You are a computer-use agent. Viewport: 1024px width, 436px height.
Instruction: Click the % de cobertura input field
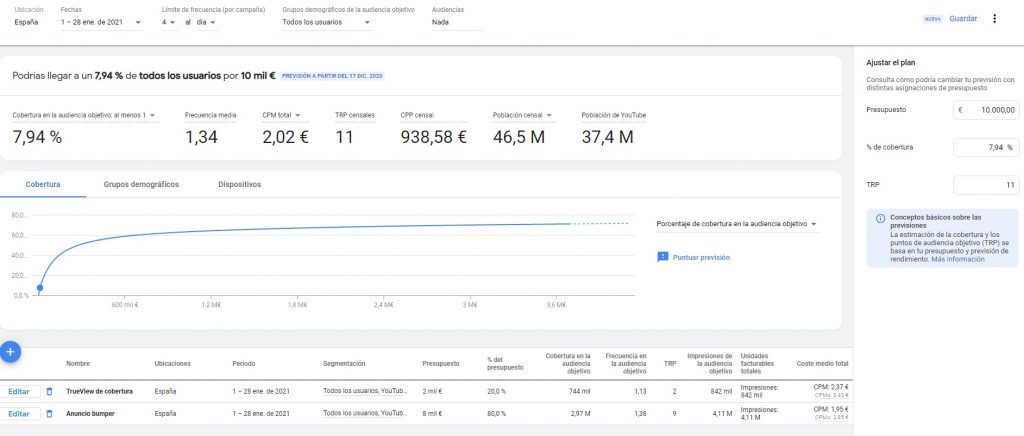pos(986,148)
